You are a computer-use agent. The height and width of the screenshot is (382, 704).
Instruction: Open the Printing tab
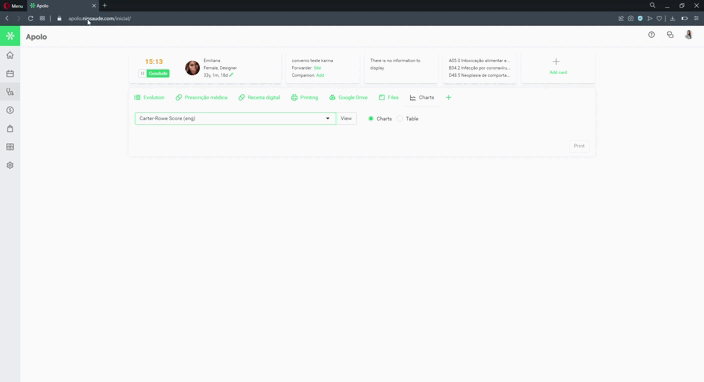(x=304, y=97)
